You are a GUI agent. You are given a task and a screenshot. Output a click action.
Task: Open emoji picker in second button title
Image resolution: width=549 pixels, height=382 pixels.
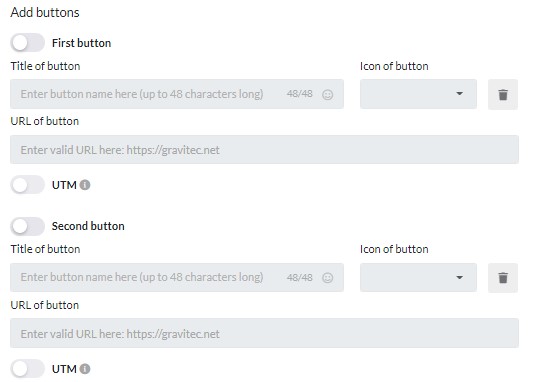coord(327,278)
